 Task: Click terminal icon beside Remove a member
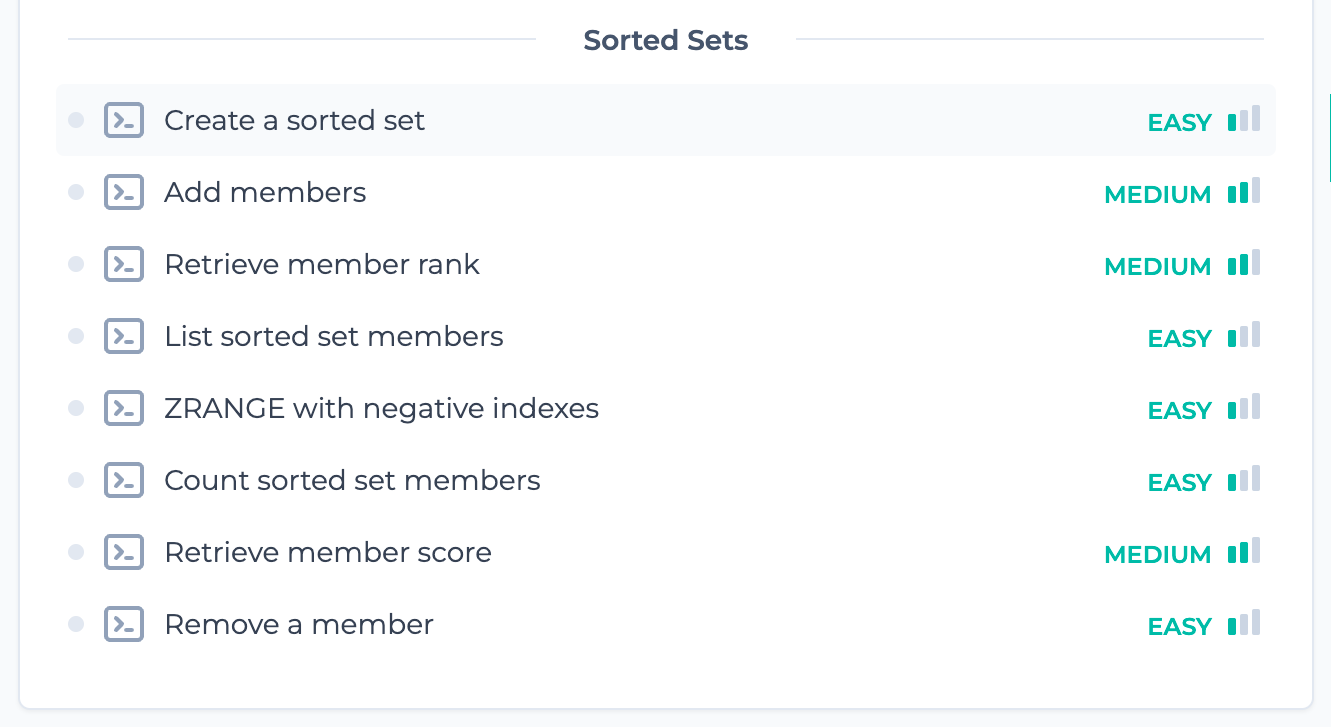124,624
